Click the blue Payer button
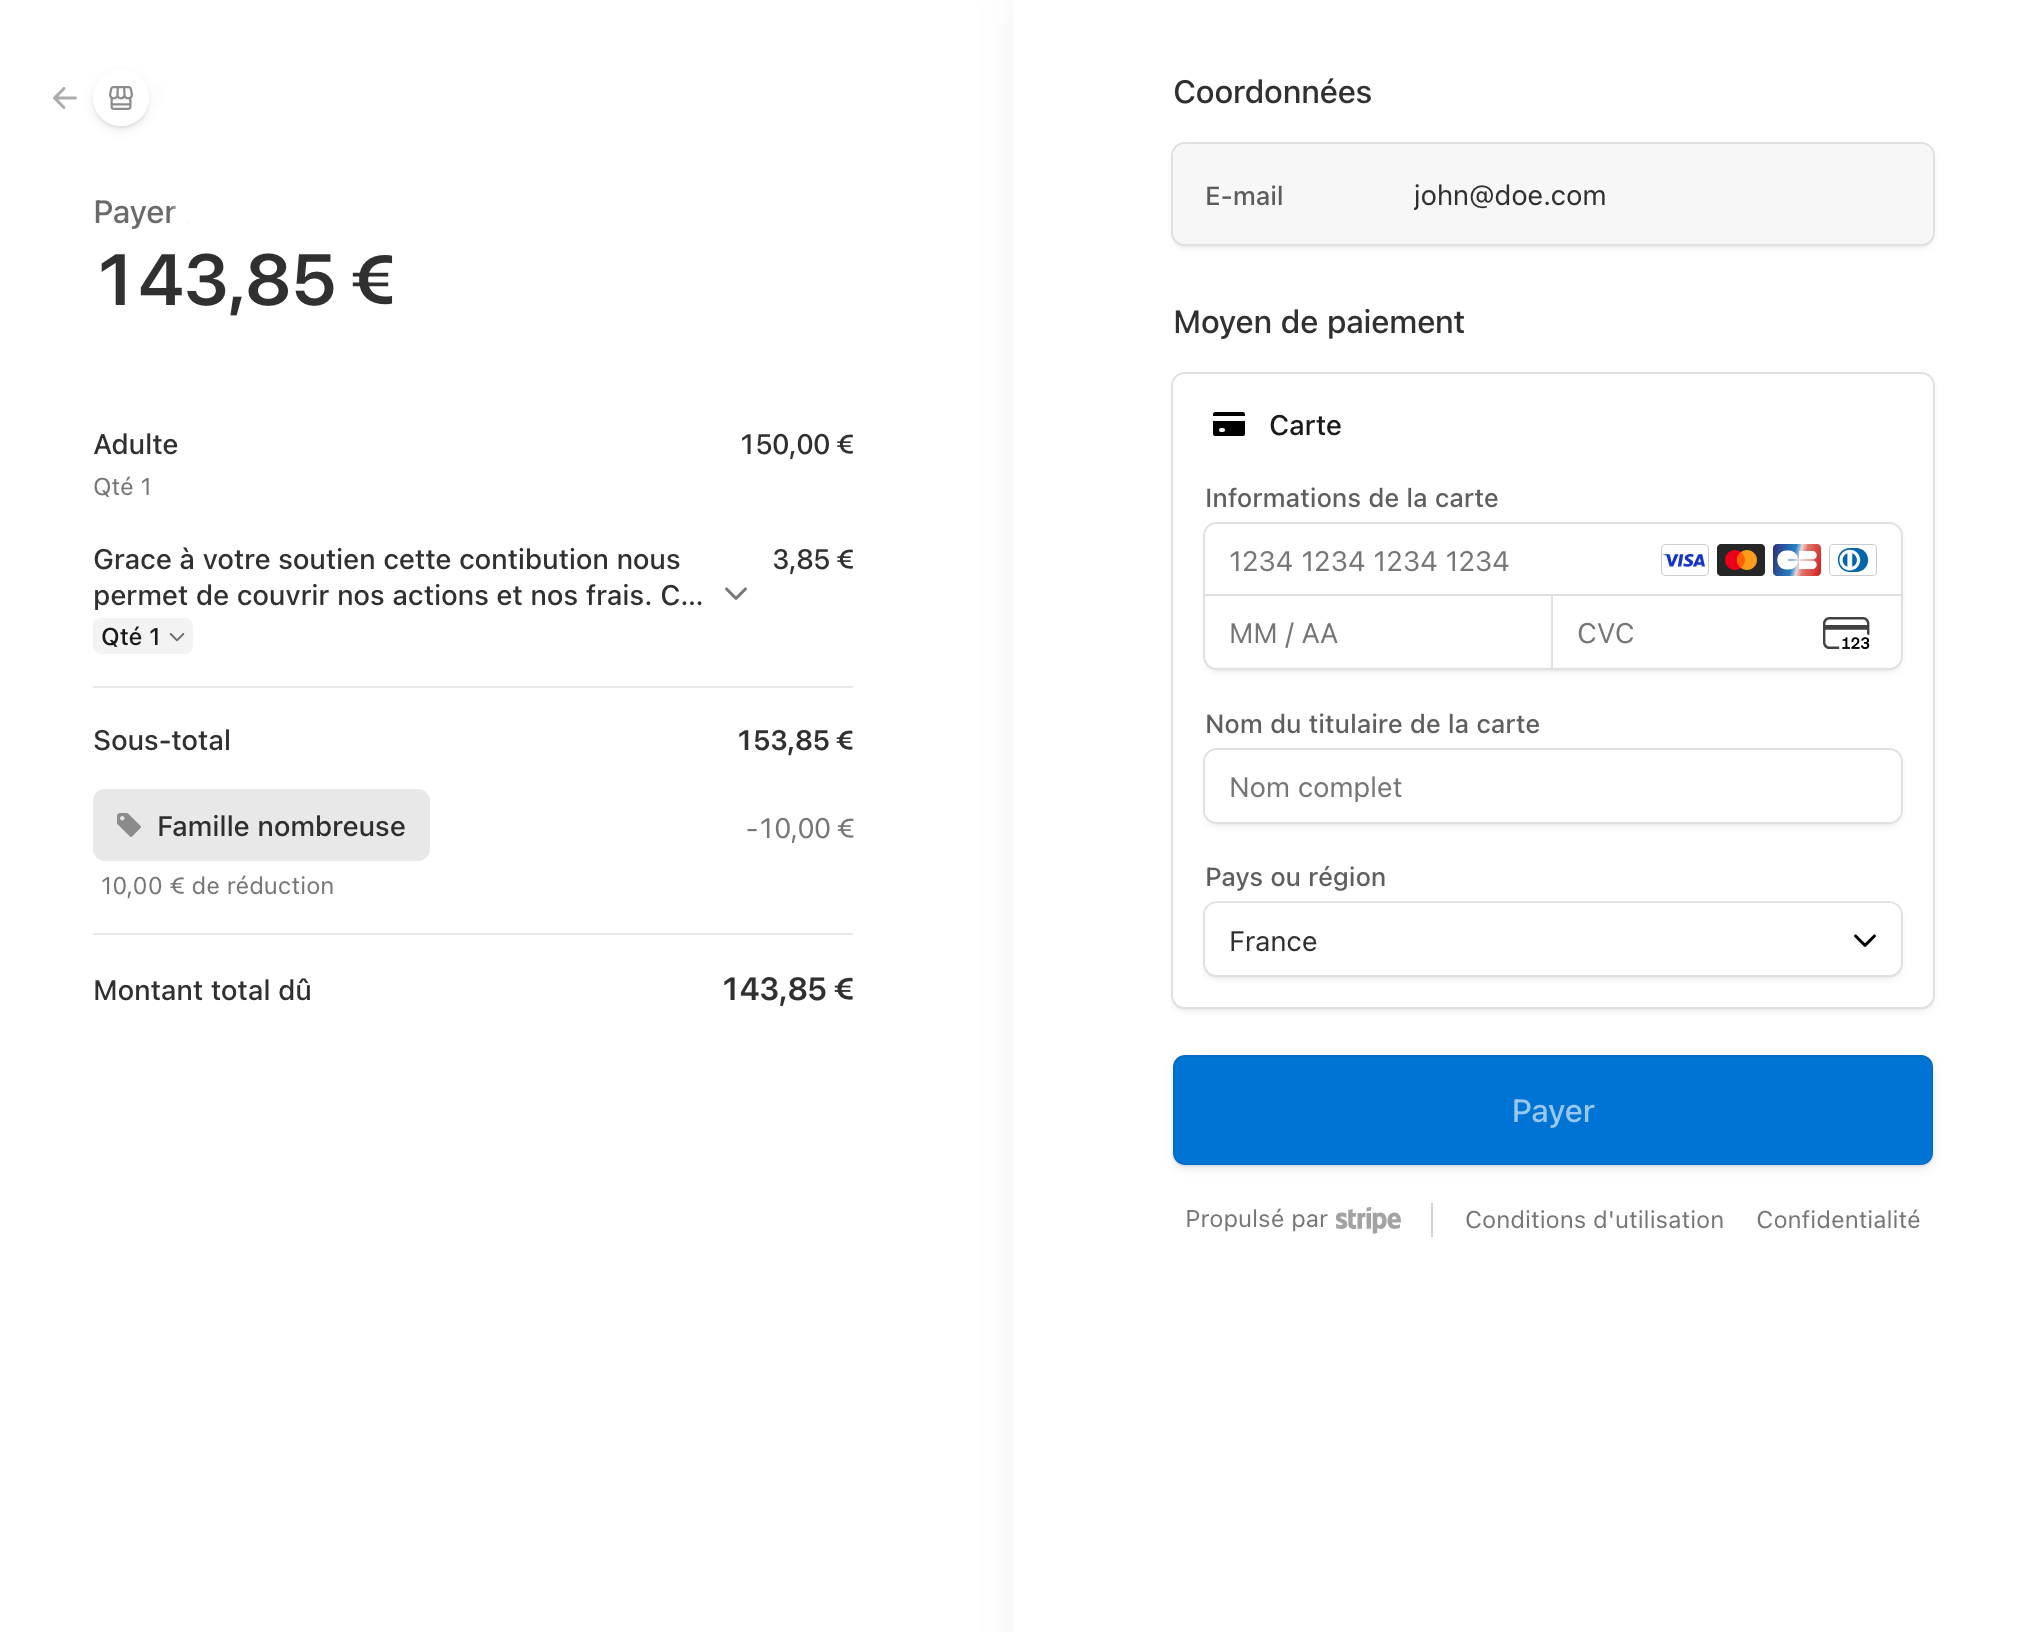Screen dimensions: 2026x1632 [x=1552, y=1110]
